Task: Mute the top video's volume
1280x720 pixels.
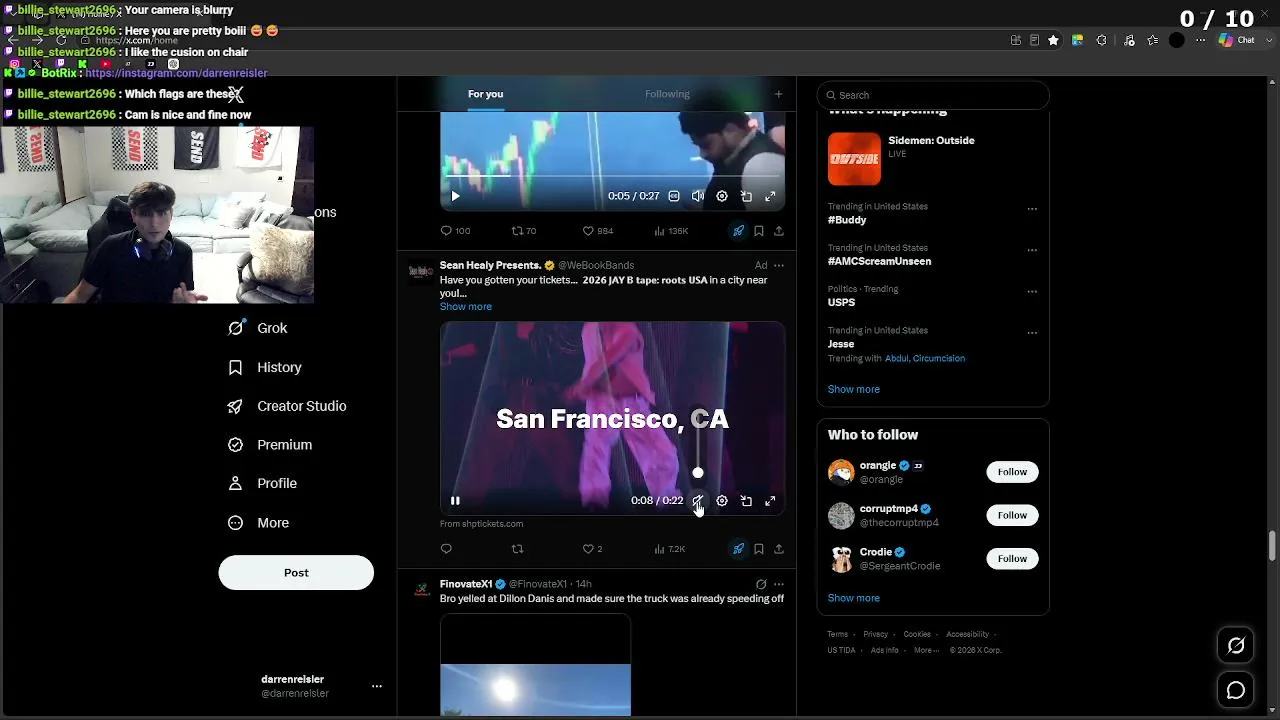Action: coord(698,196)
